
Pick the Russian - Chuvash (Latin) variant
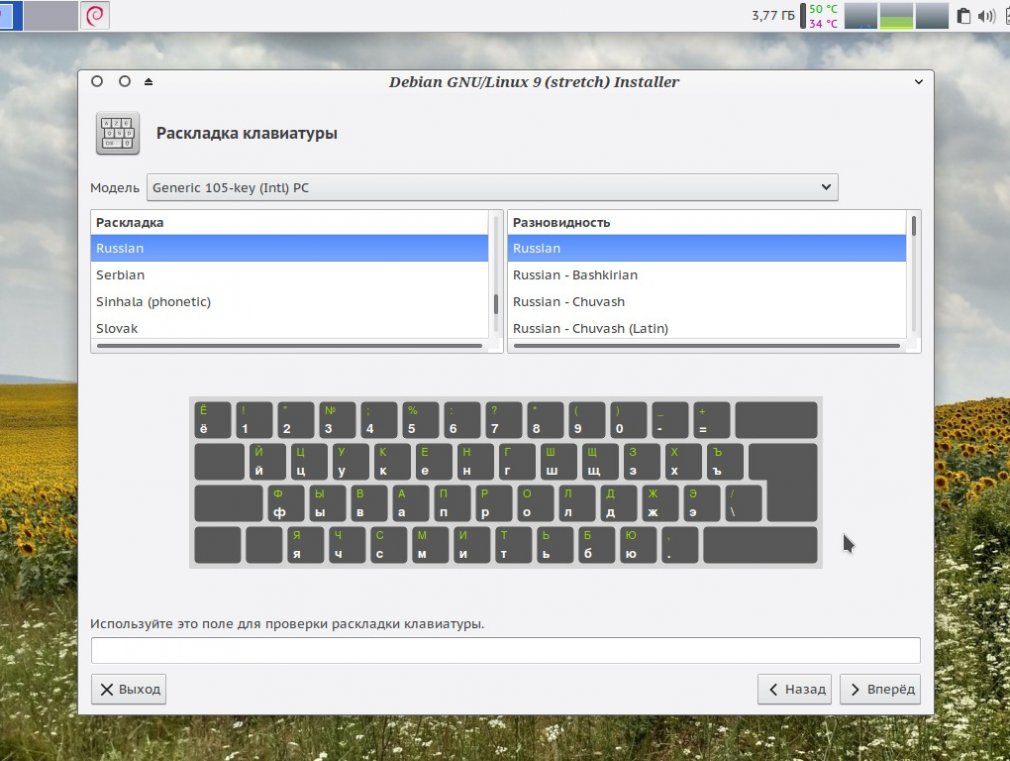pyautogui.click(x=707, y=328)
